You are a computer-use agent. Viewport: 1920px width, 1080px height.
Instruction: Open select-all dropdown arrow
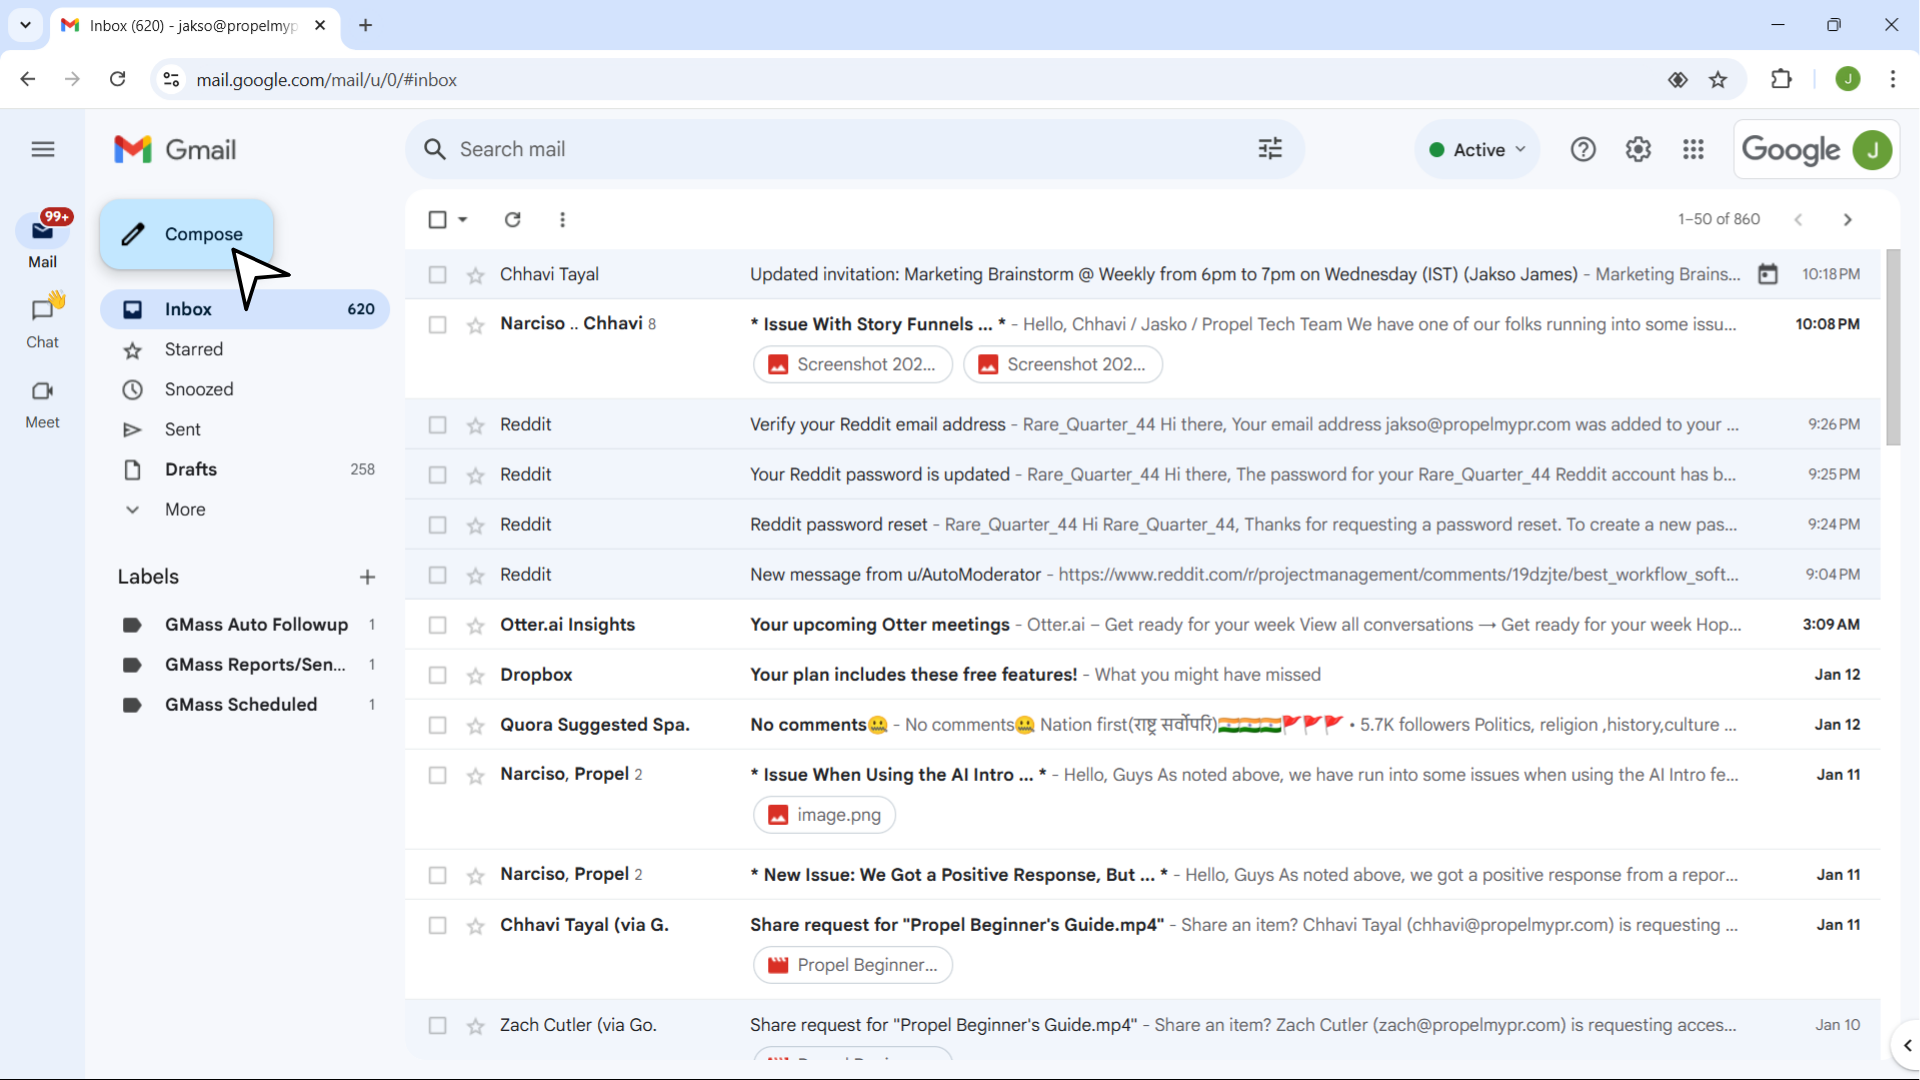point(463,219)
